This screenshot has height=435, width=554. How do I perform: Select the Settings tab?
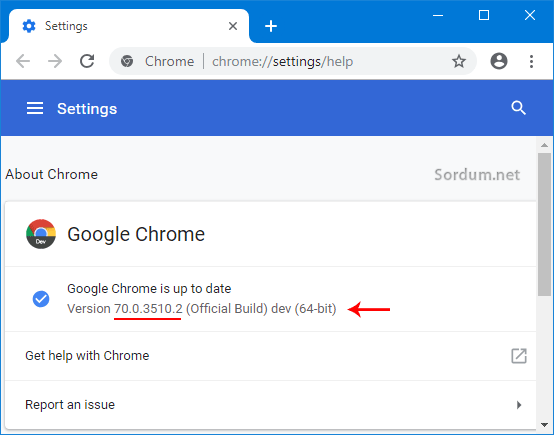[128, 26]
